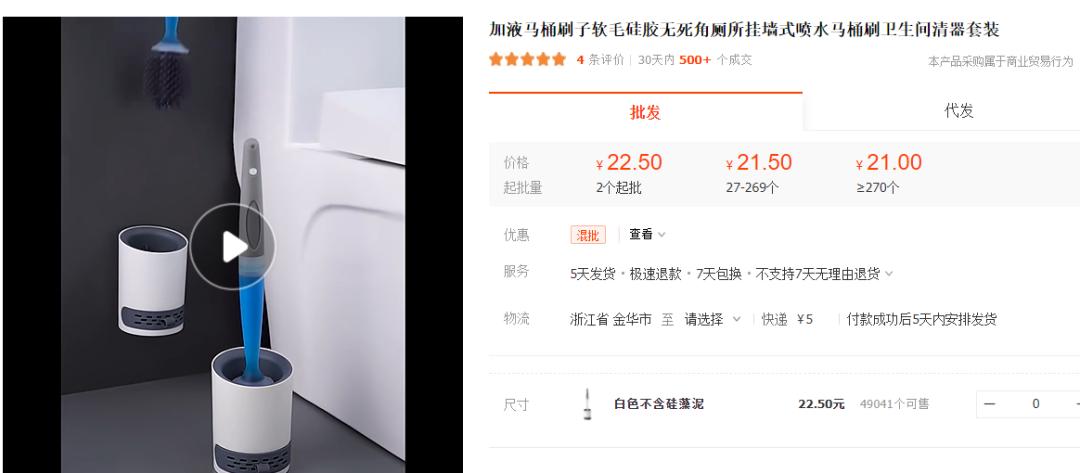Switch to the 代发 tab
Screen dimensions: 1080x473
[x=958, y=111]
